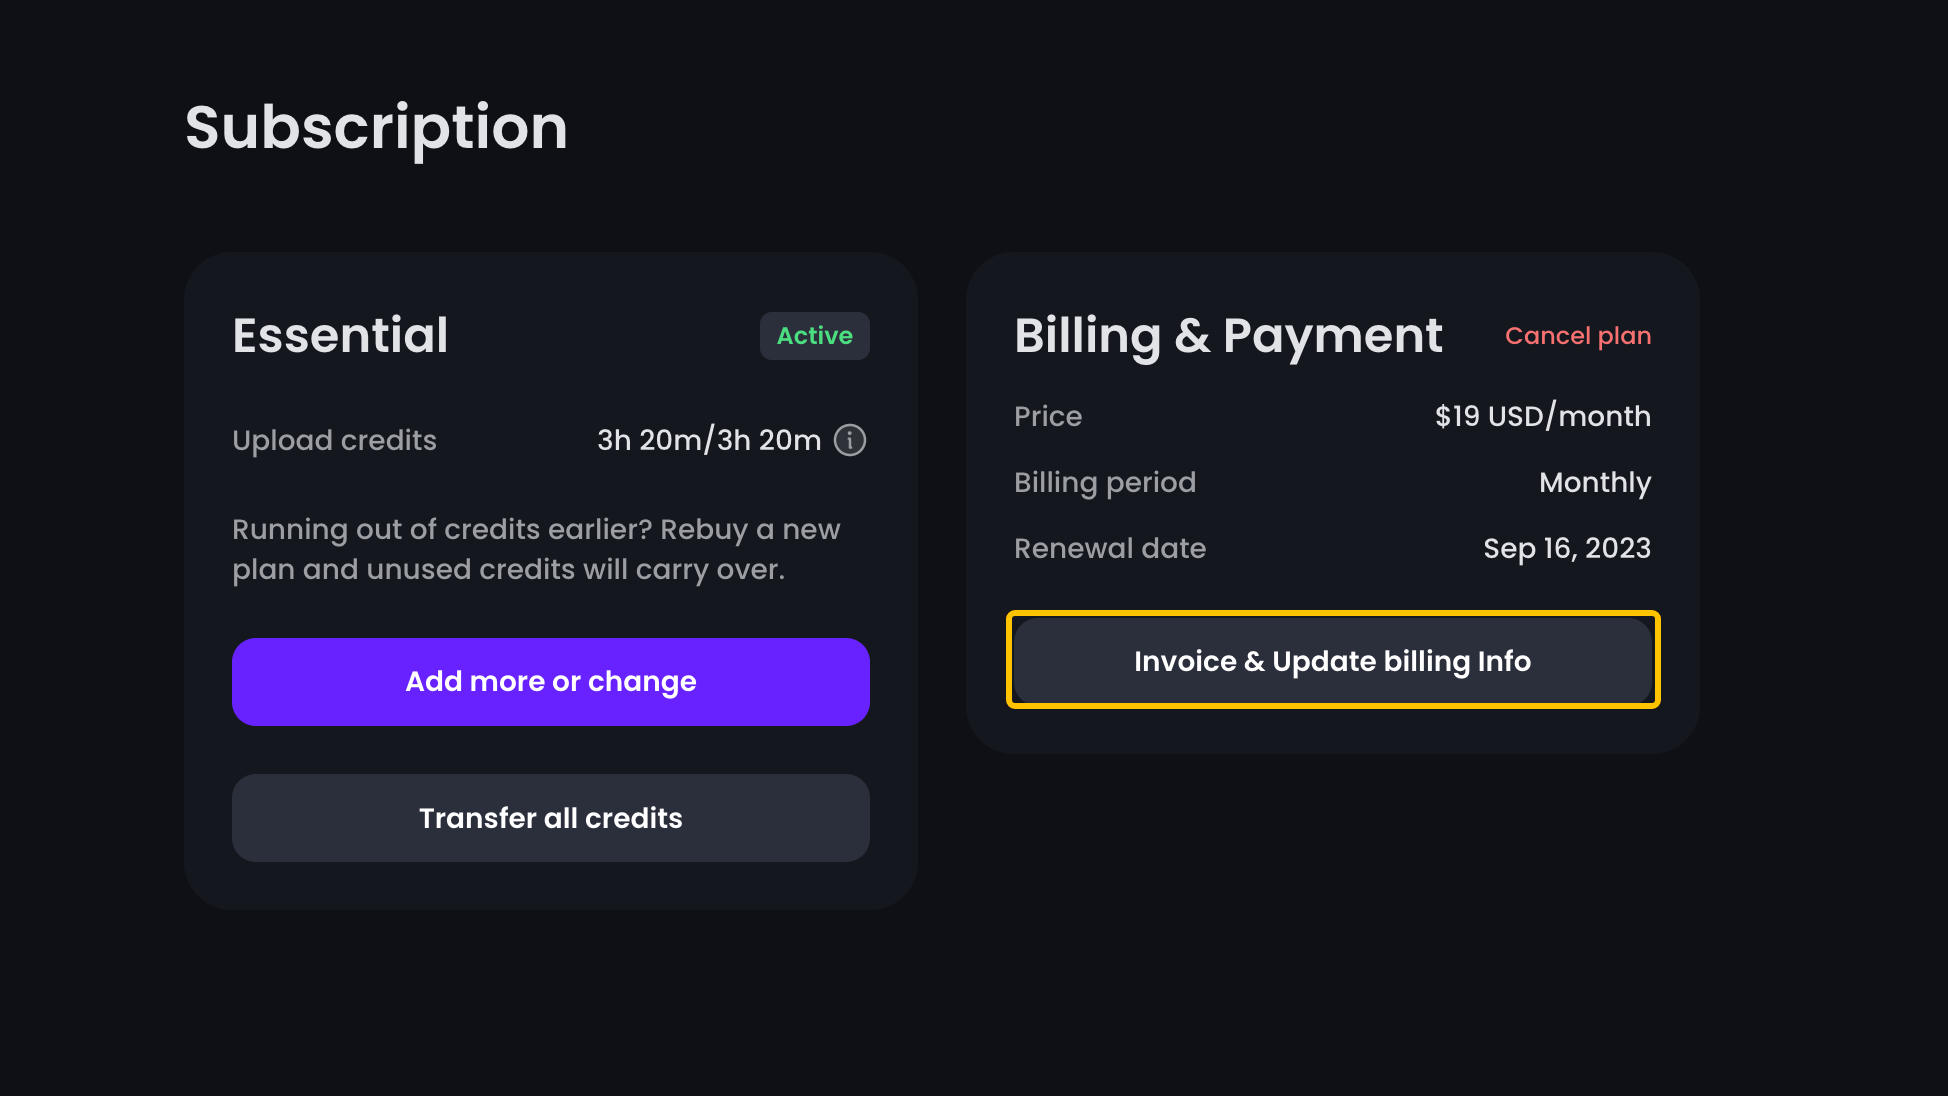Click the Subscription page heading
1948x1096 pixels.
pyautogui.click(x=376, y=128)
